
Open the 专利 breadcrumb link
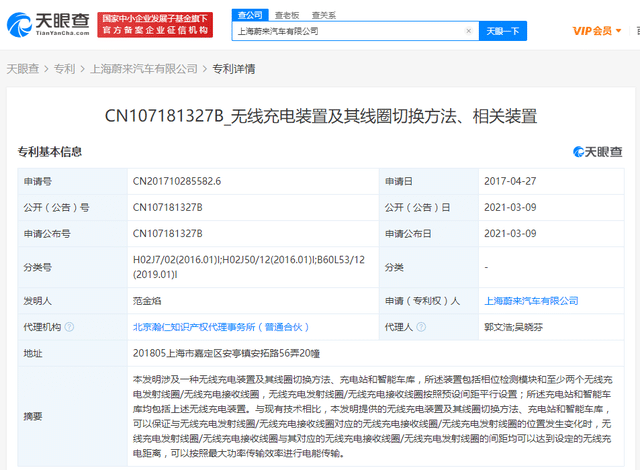coord(64,69)
